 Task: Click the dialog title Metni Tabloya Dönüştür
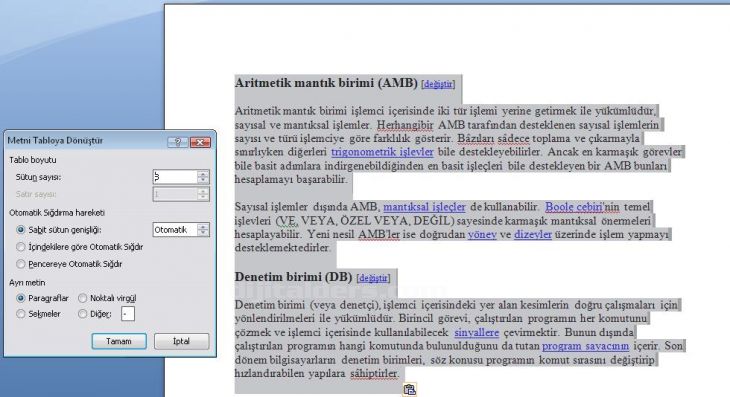tap(55, 141)
